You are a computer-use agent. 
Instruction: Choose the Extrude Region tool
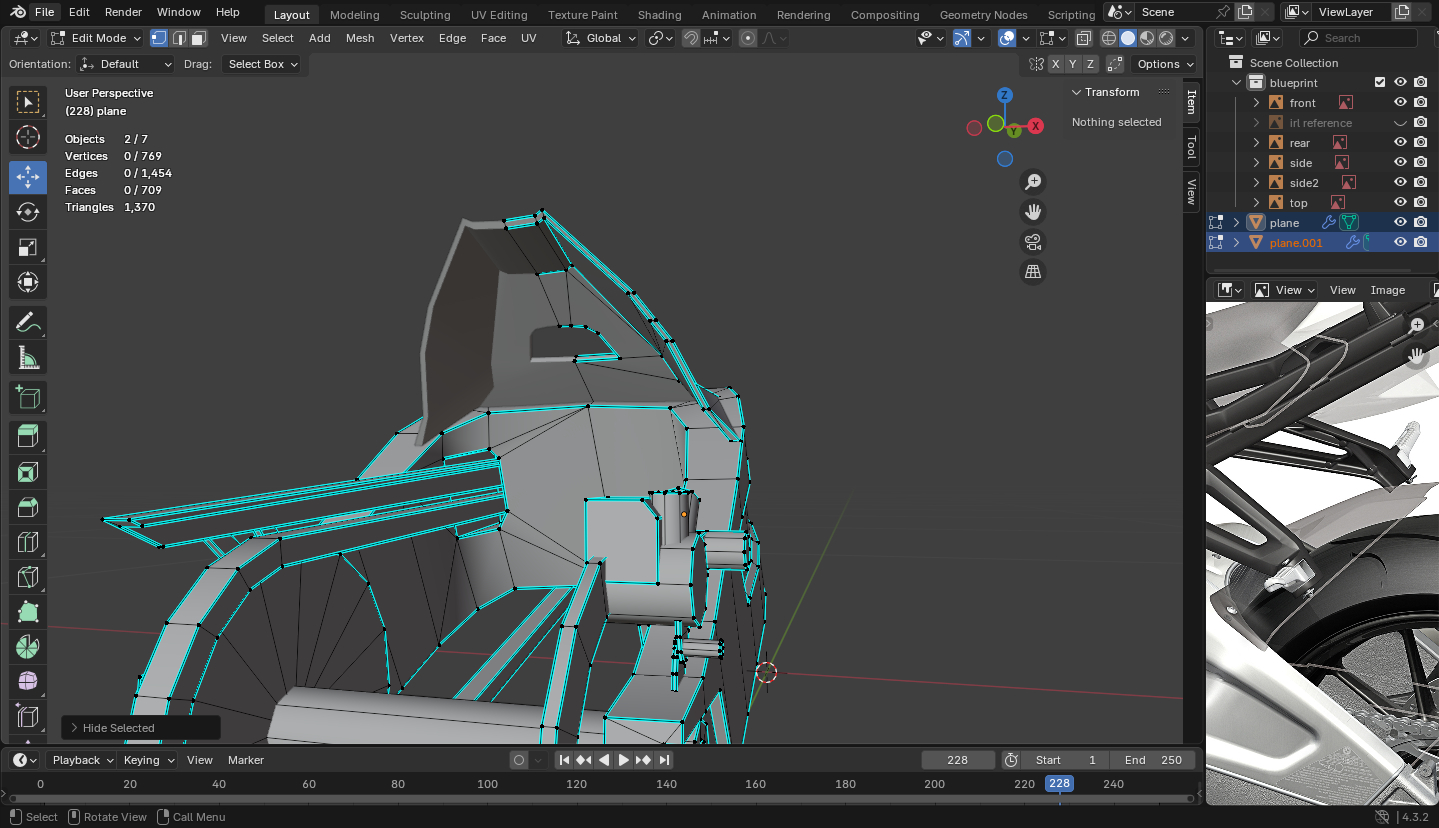pyautogui.click(x=28, y=435)
